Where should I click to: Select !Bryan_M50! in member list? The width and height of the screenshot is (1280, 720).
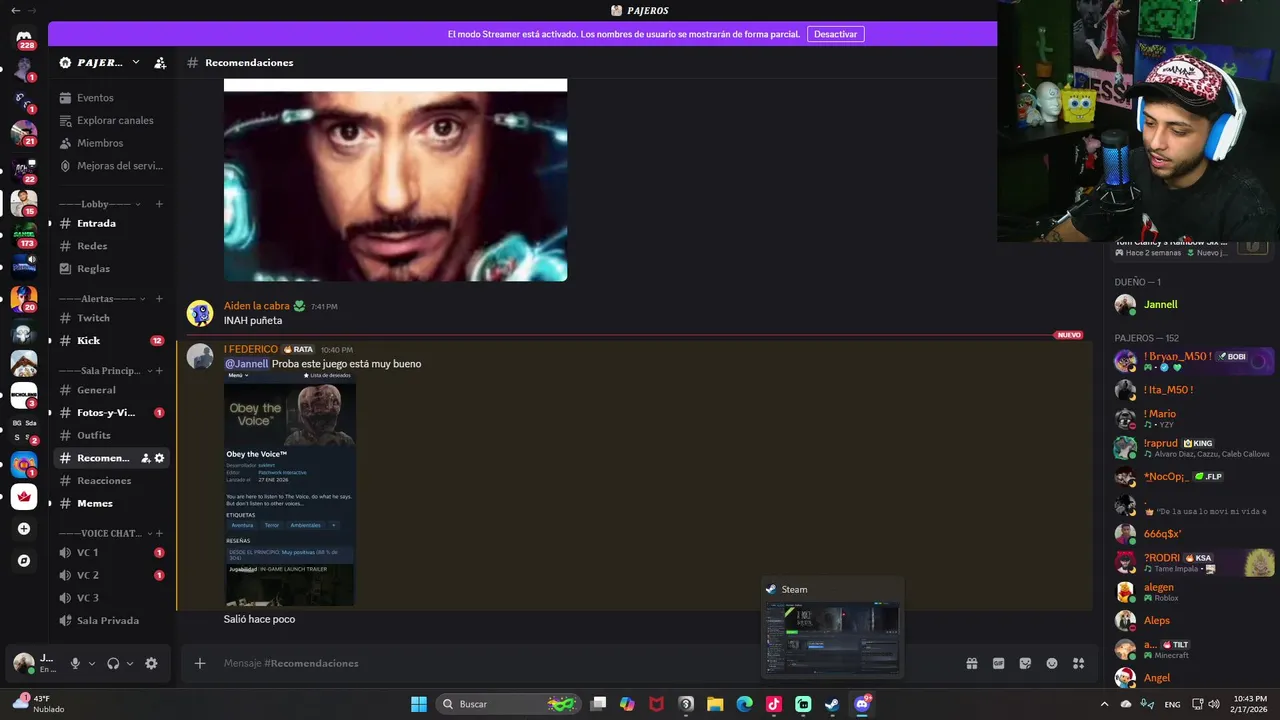1190,361
